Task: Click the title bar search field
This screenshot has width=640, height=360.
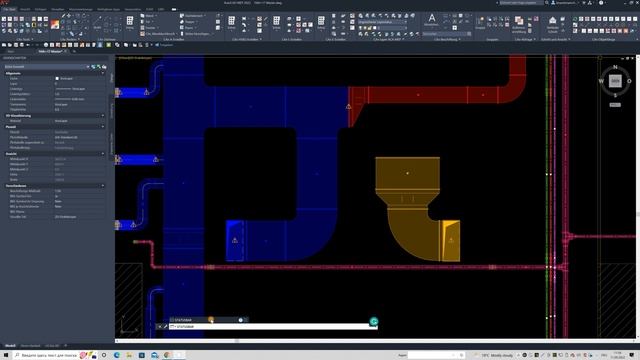Action: point(522,2)
